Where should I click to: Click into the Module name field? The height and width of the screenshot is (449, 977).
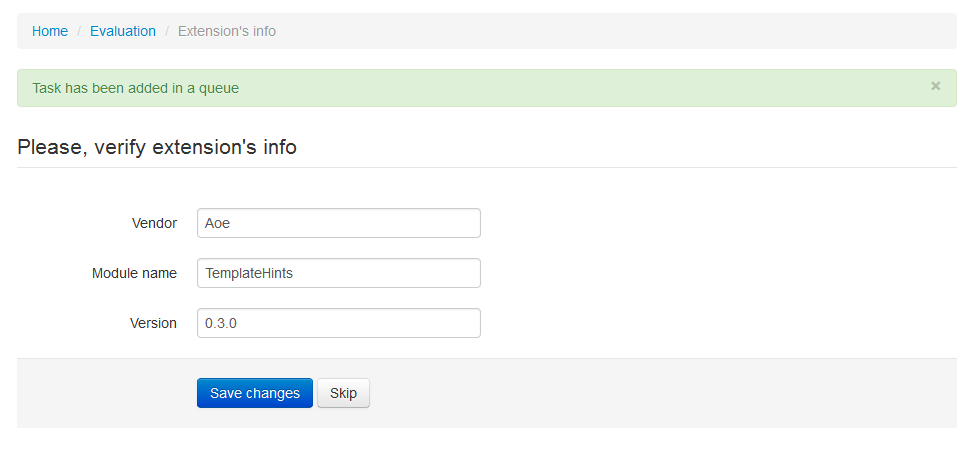[x=339, y=273]
